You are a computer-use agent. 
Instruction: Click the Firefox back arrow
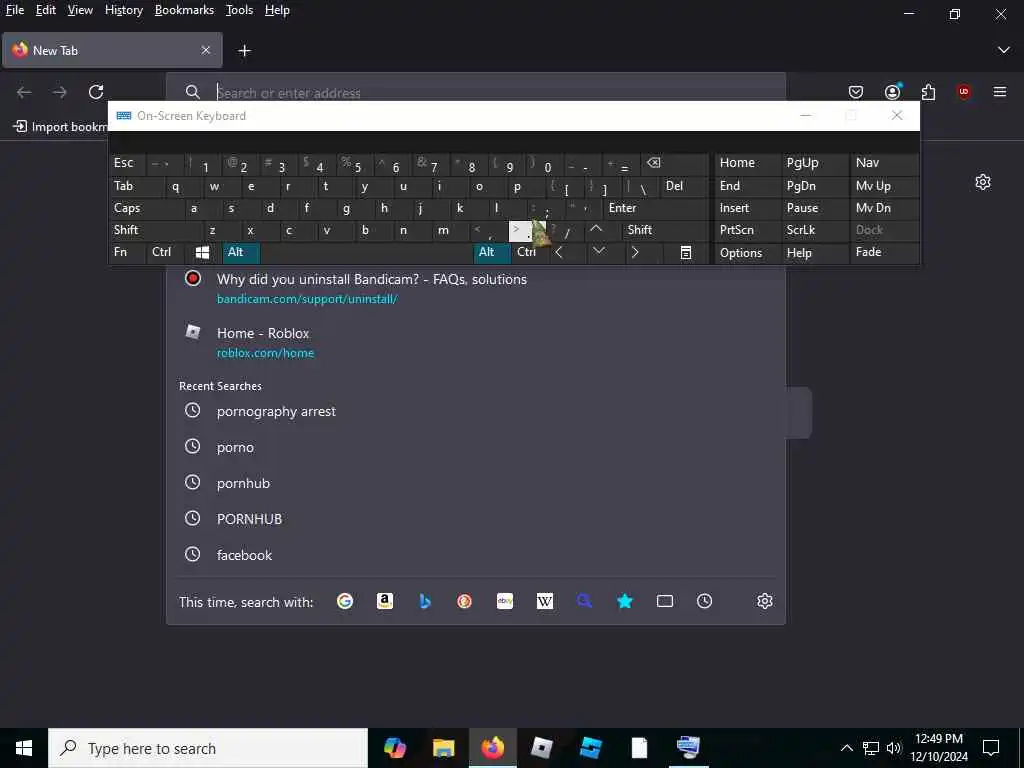[x=24, y=92]
